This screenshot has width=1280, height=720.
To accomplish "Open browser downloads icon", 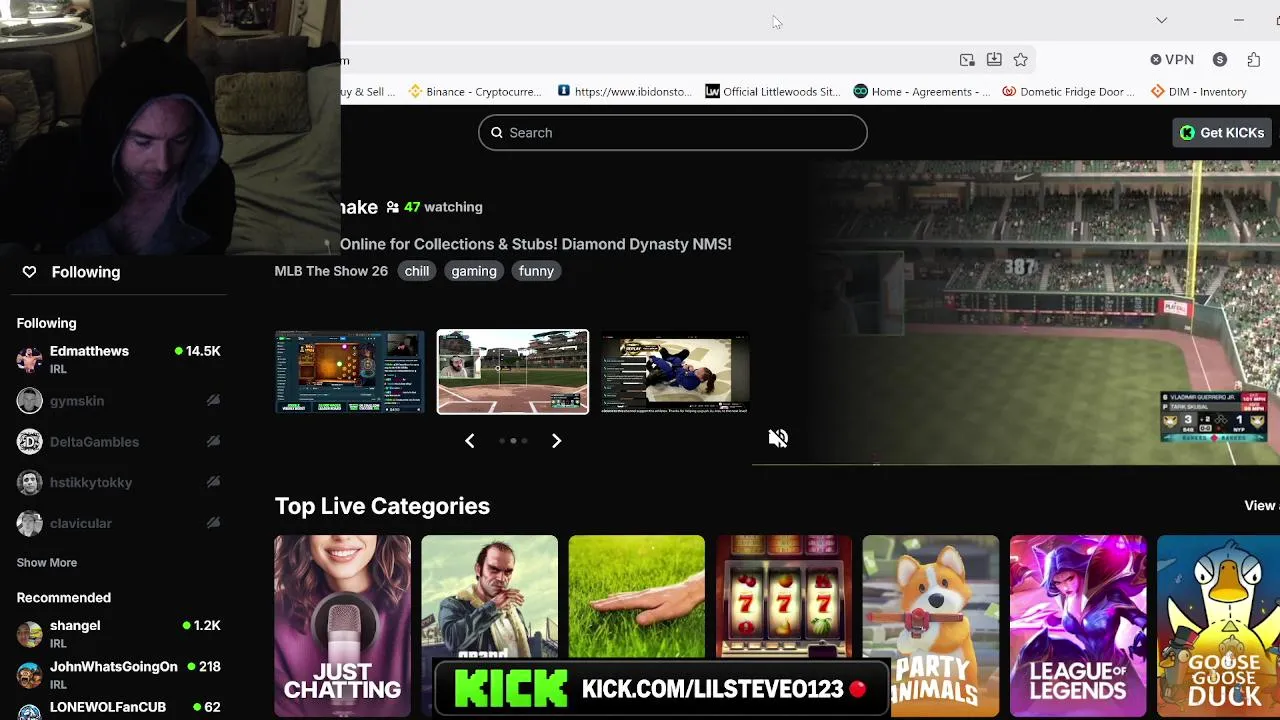I will pos(994,60).
